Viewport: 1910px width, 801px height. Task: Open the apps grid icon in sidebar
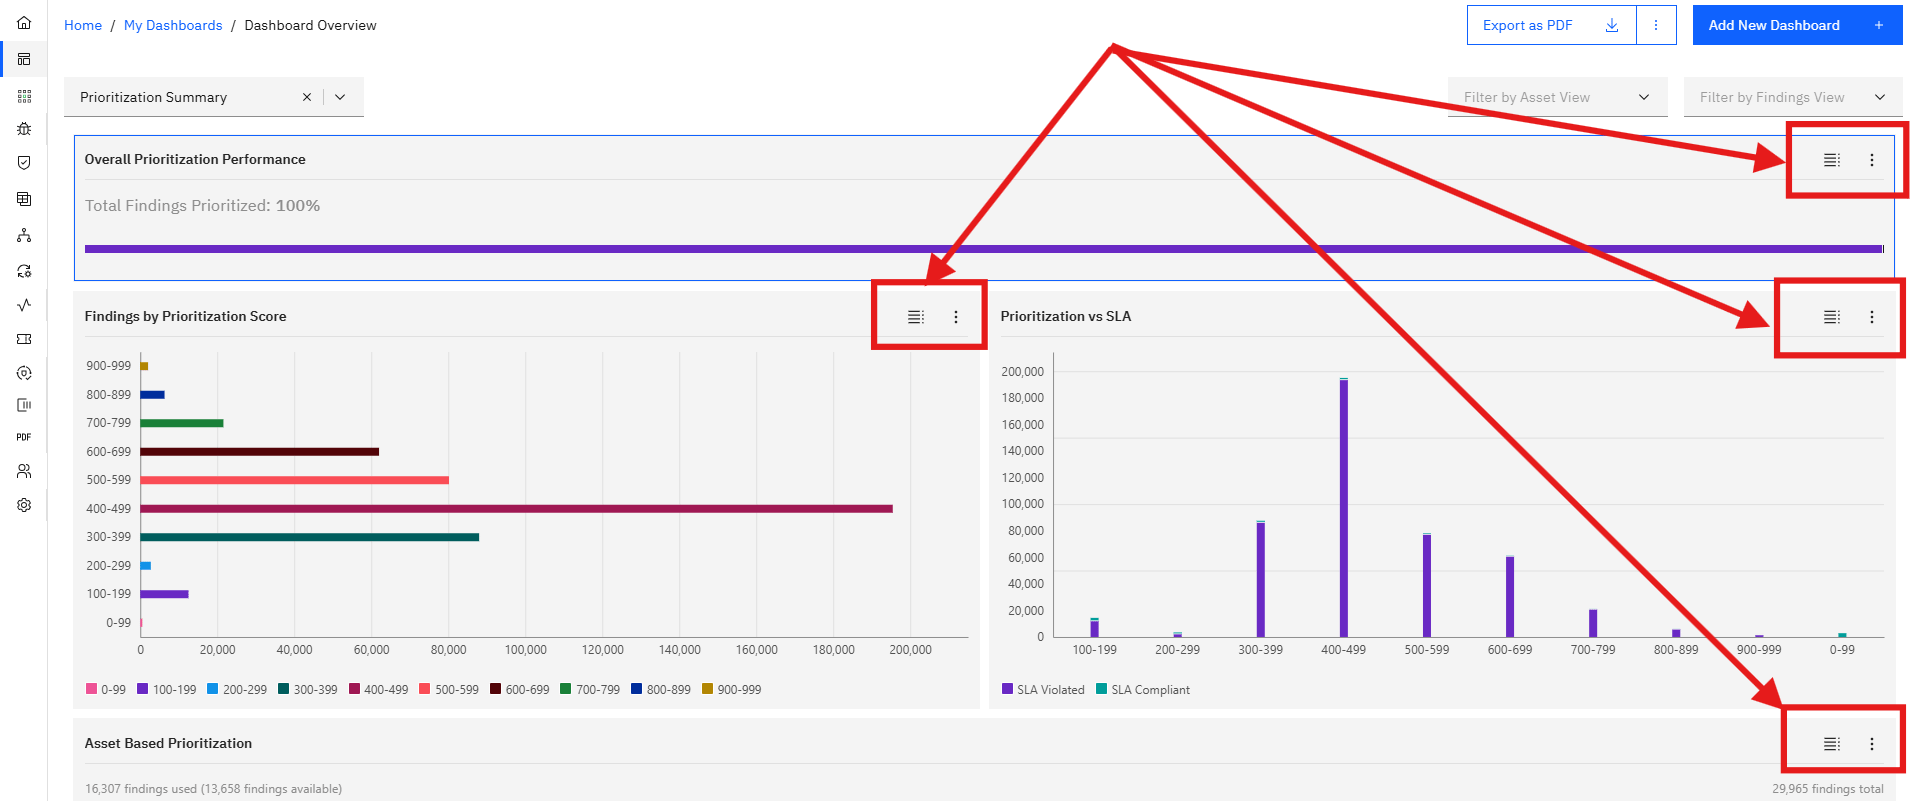coord(24,96)
